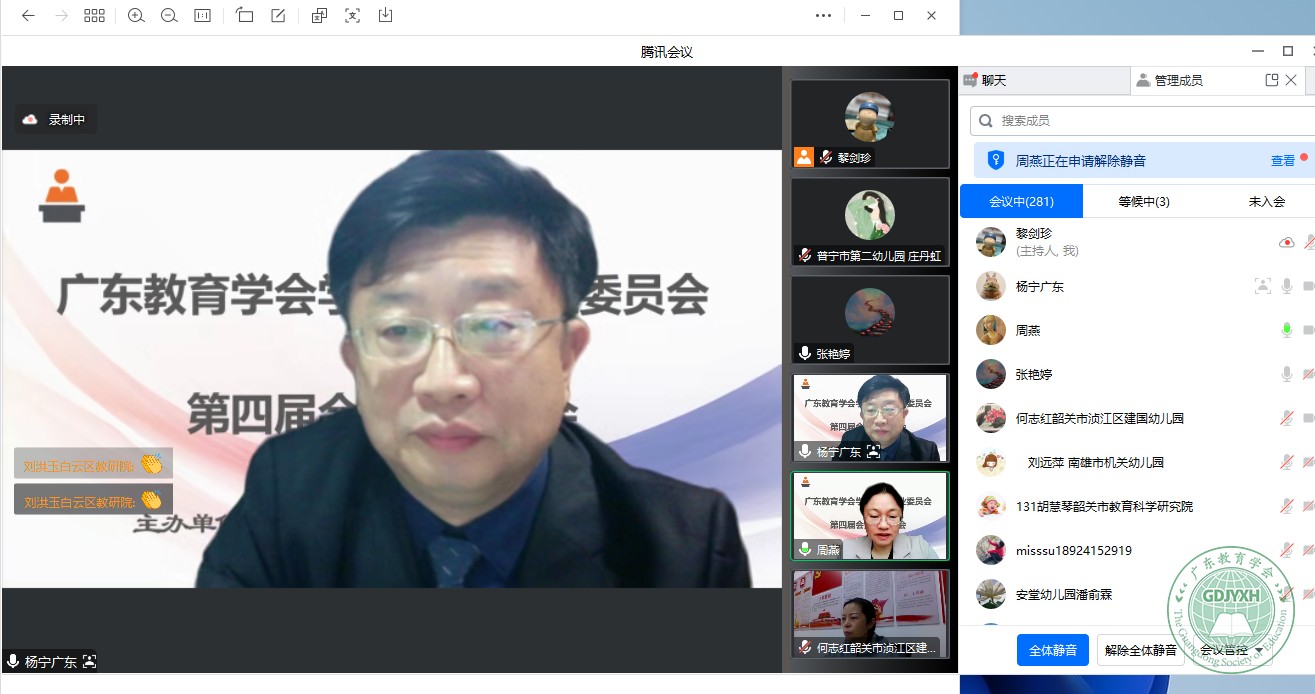Select 刘远萍 南雄市机关幼儿园 in the list
This screenshot has width=1315, height=694.
point(1096,462)
